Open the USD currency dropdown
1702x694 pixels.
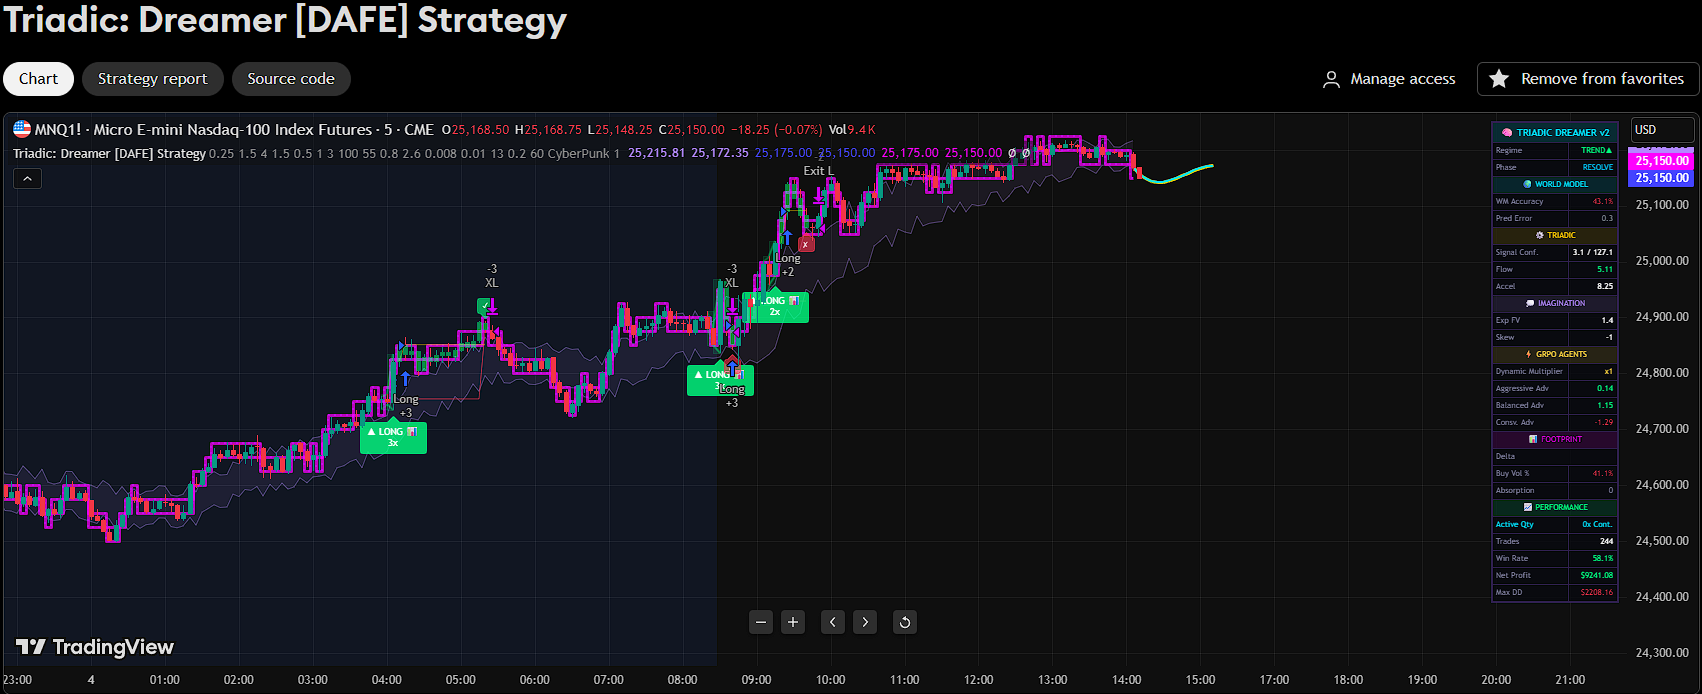click(x=1662, y=130)
